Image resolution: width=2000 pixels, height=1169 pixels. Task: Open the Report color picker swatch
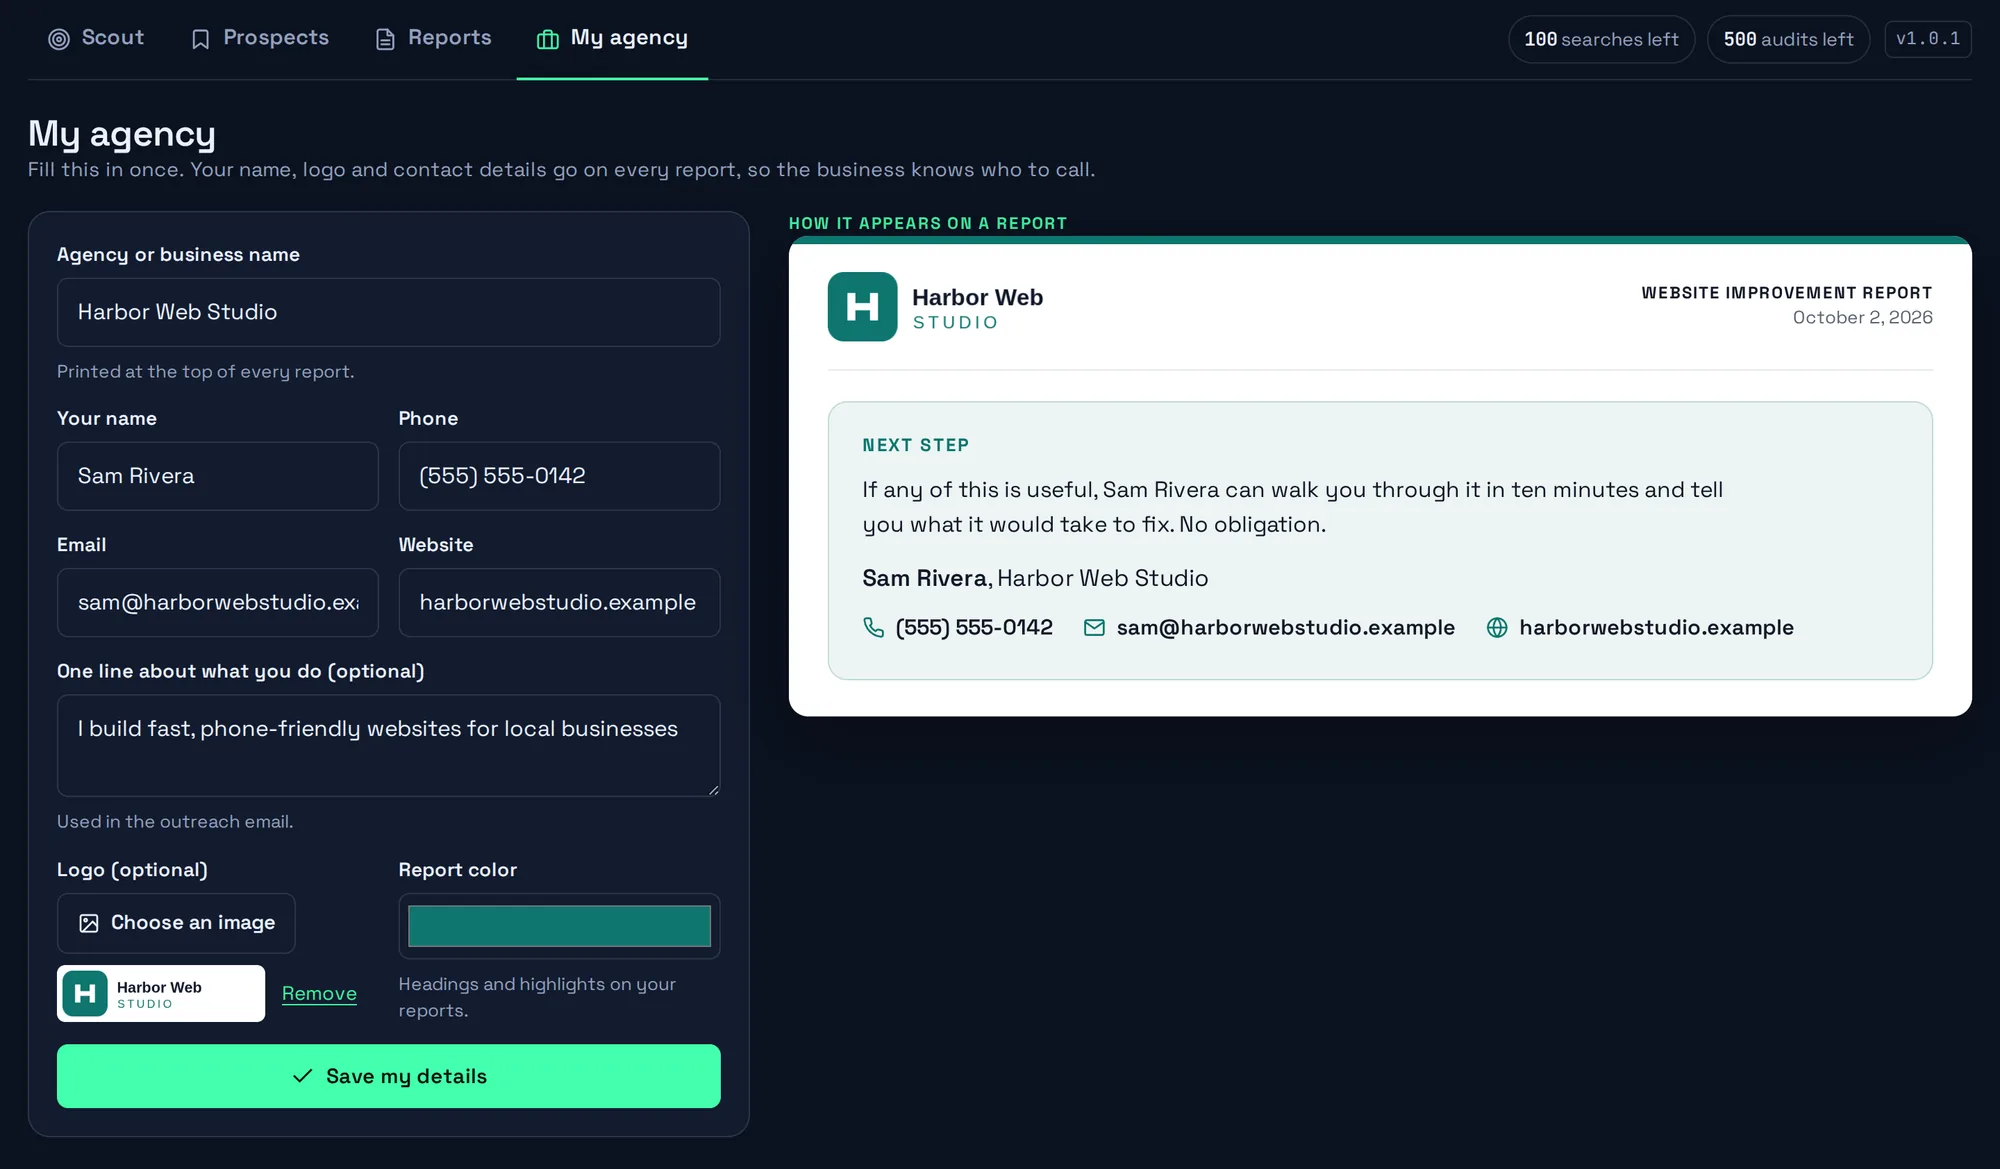point(559,926)
